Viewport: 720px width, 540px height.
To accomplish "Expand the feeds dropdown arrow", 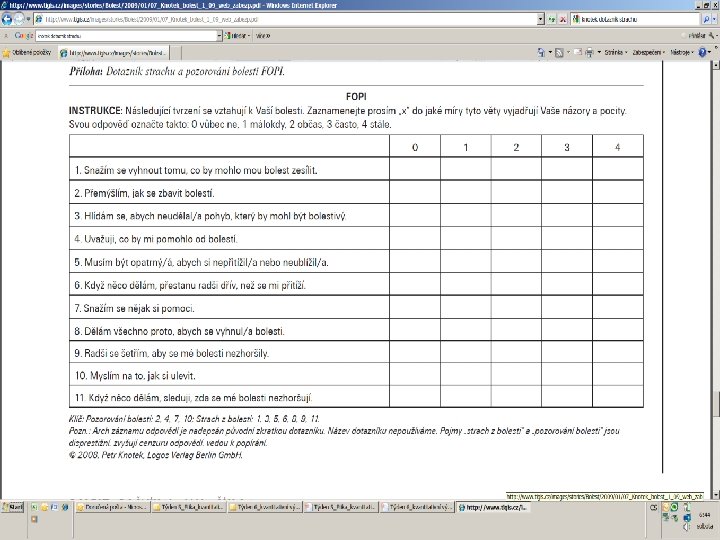I will tap(568, 53).
